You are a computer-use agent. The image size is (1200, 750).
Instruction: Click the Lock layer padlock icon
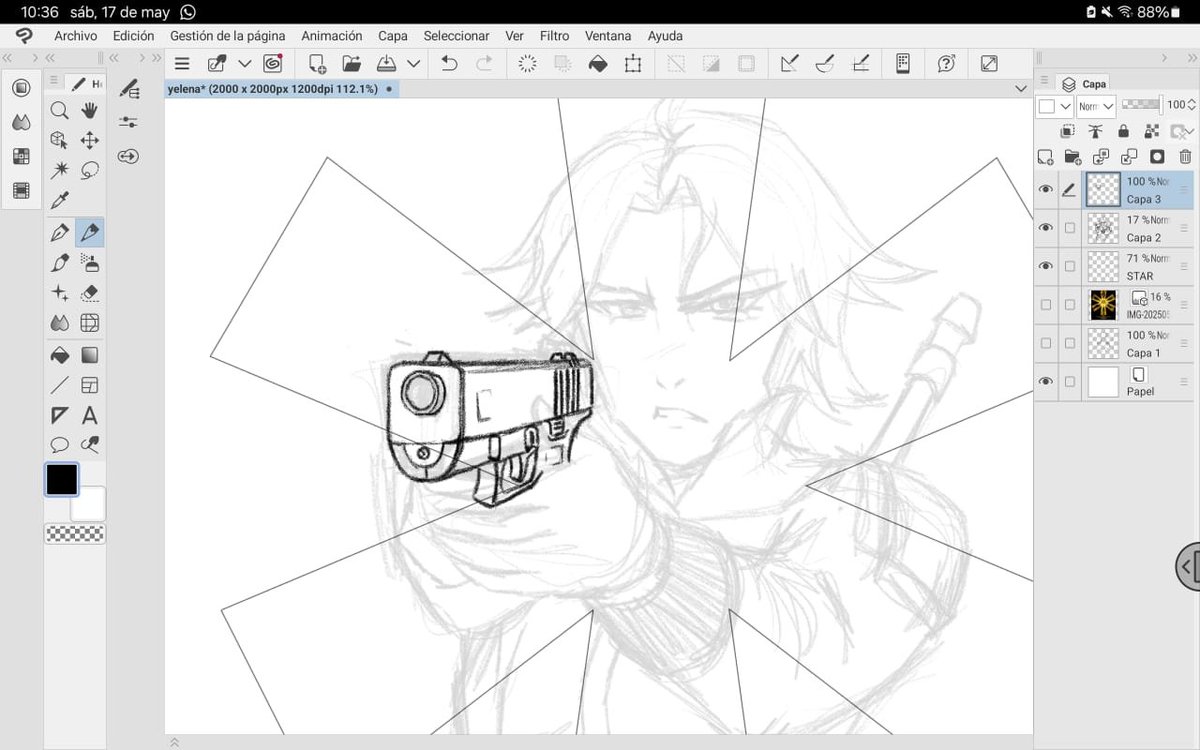1124,131
